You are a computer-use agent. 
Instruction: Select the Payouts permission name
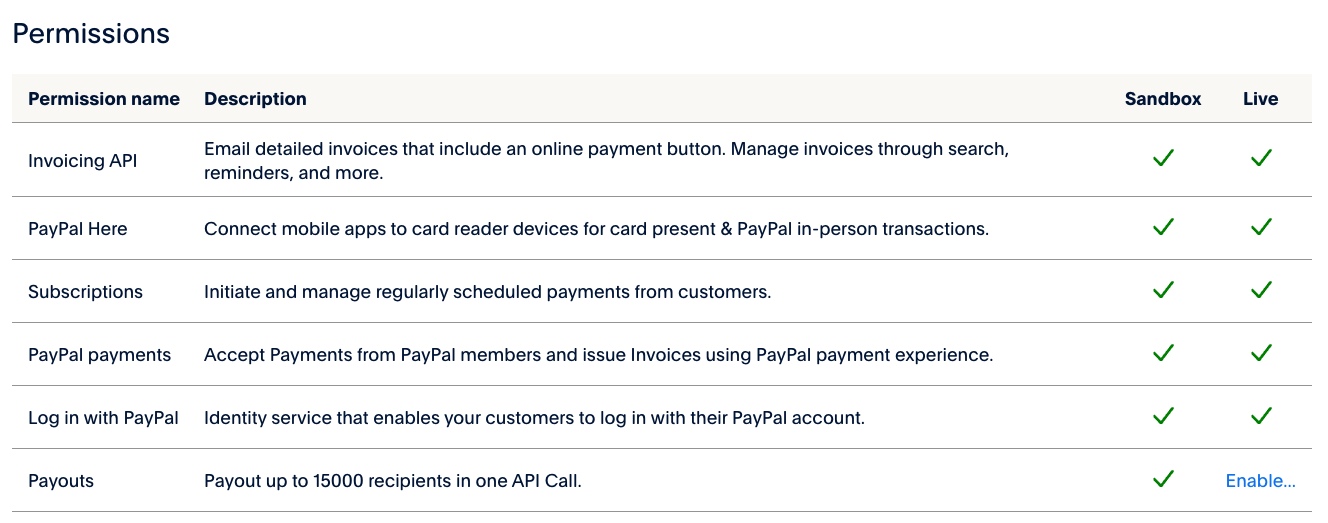coord(61,481)
